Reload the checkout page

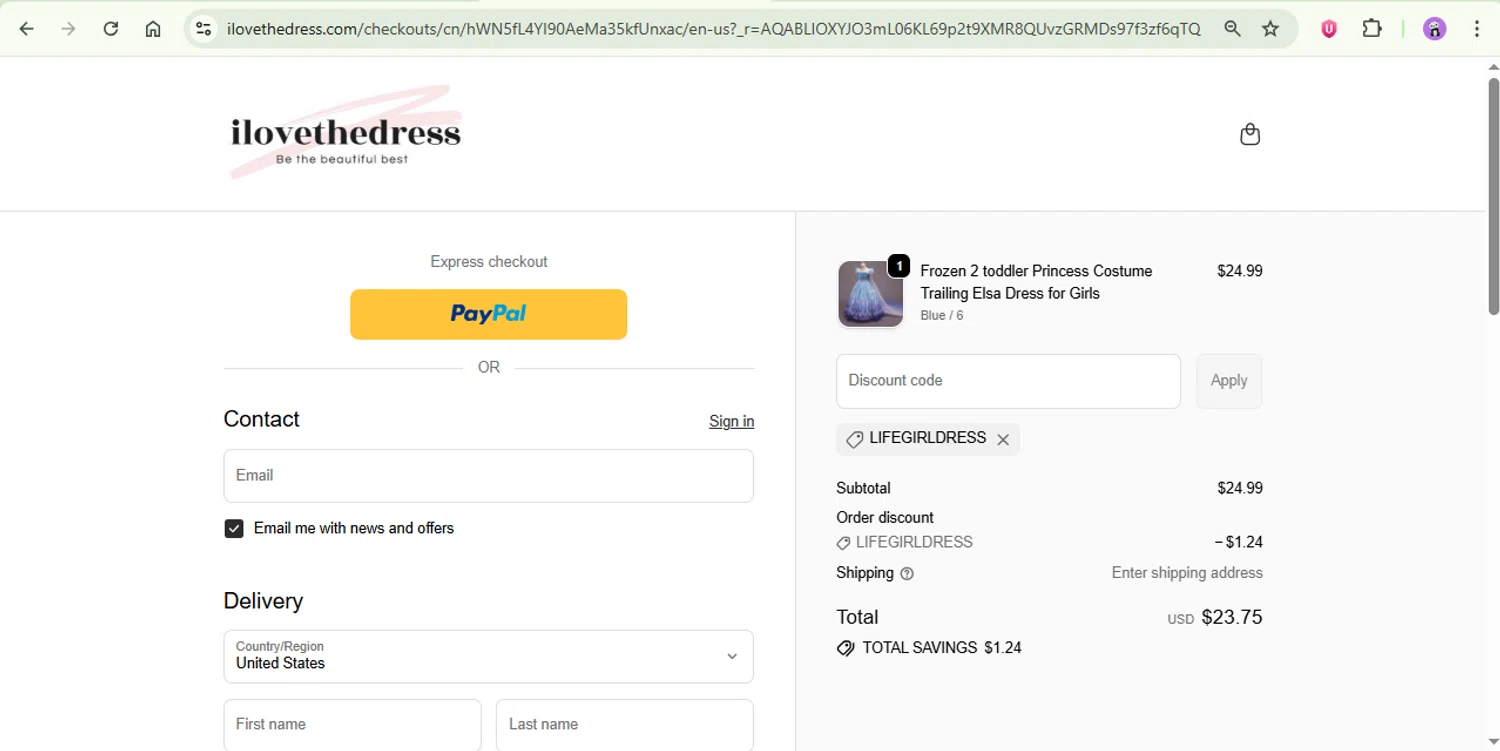[x=111, y=29]
